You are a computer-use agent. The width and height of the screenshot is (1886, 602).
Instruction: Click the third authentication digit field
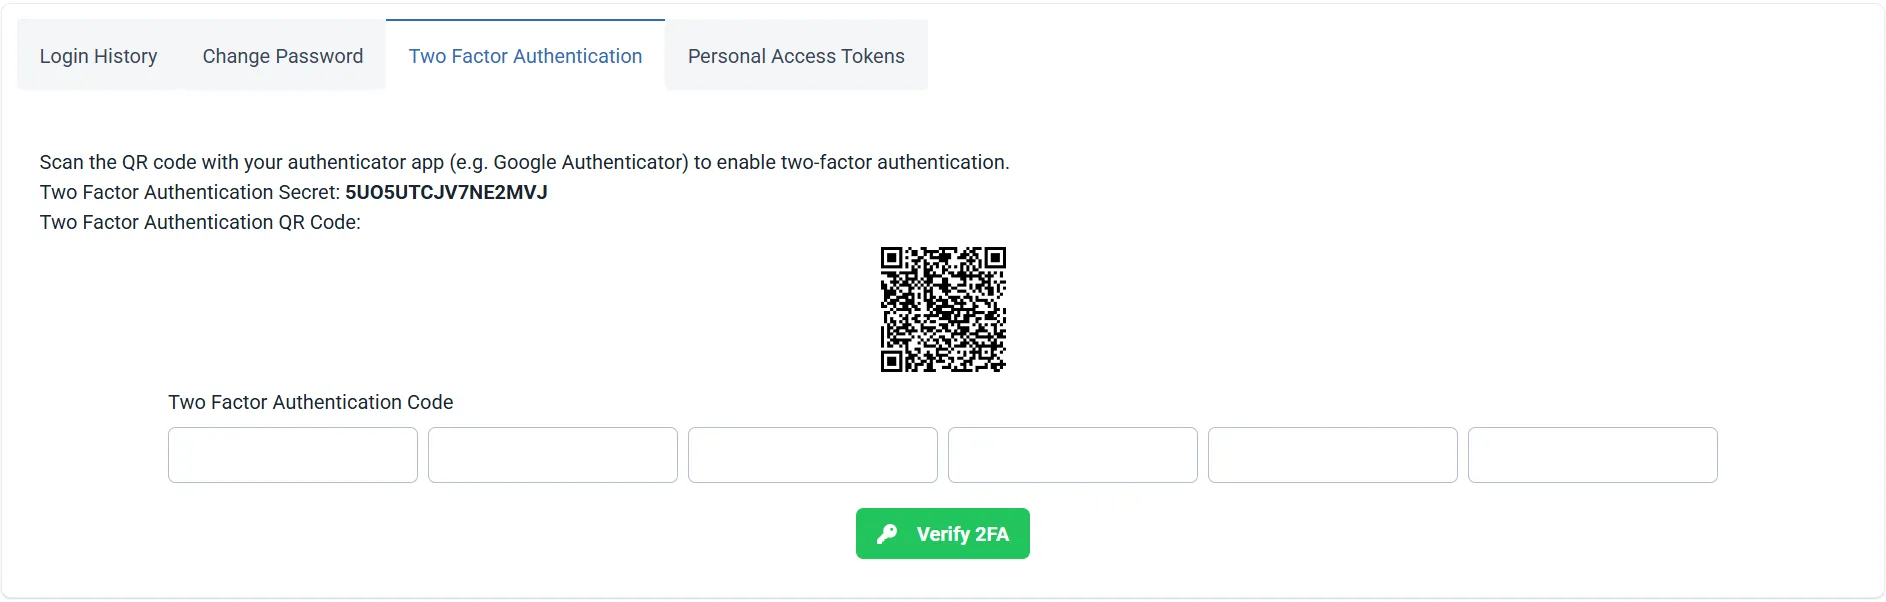(x=812, y=455)
